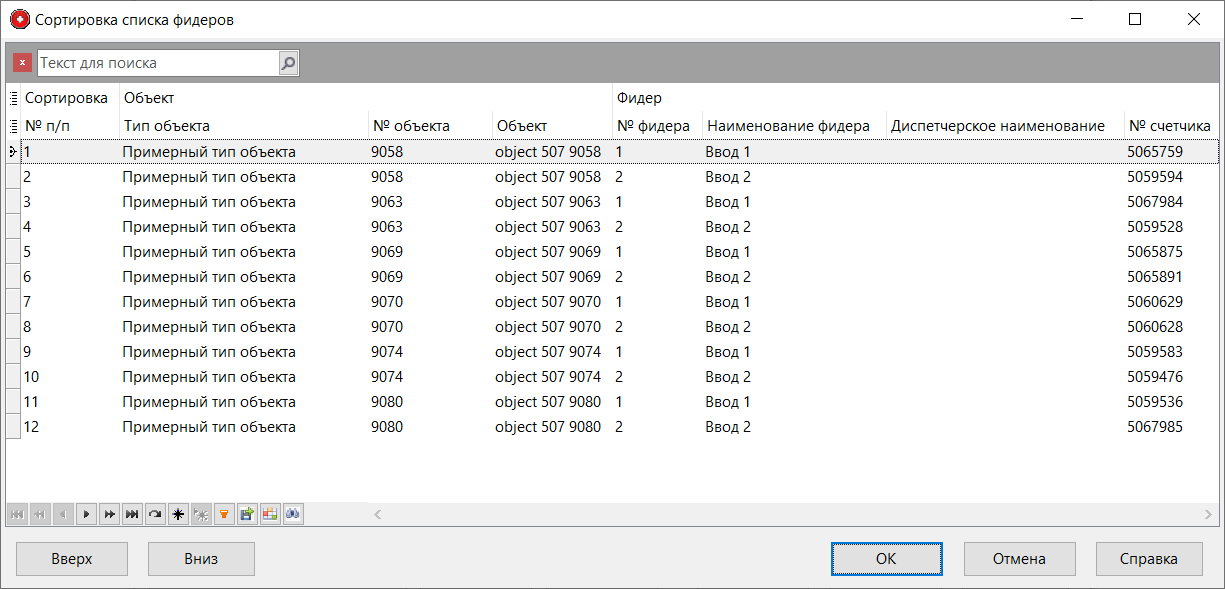Viewport: 1225px width, 589px height.
Task: Go to the next record in navigator
Action: click(x=87, y=514)
